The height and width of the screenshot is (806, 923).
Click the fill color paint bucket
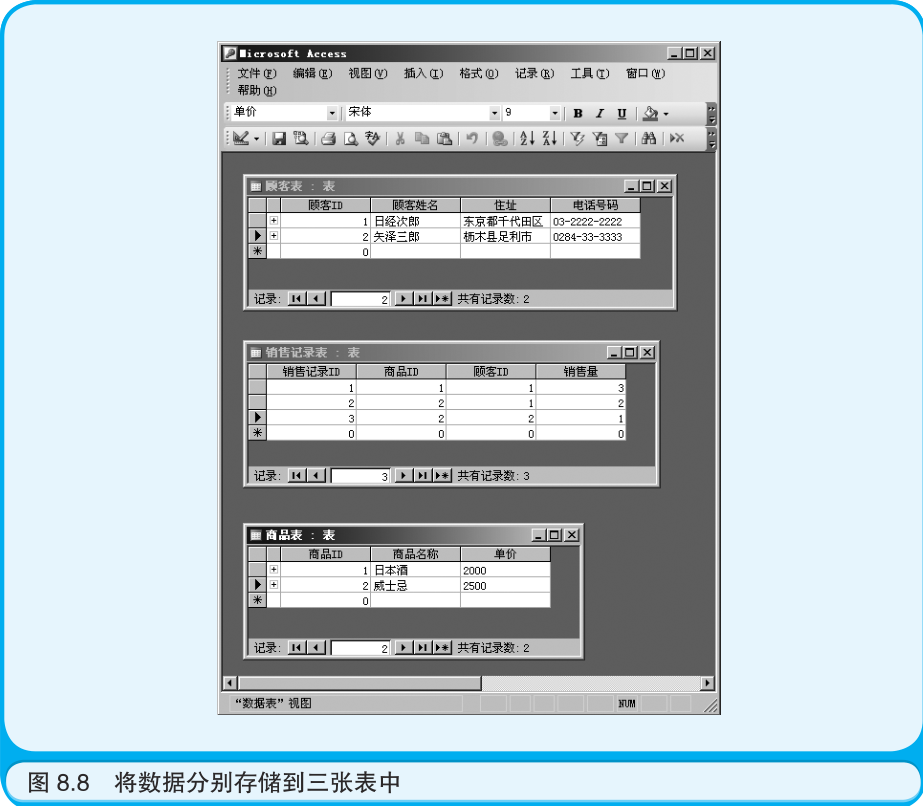click(x=650, y=114)
